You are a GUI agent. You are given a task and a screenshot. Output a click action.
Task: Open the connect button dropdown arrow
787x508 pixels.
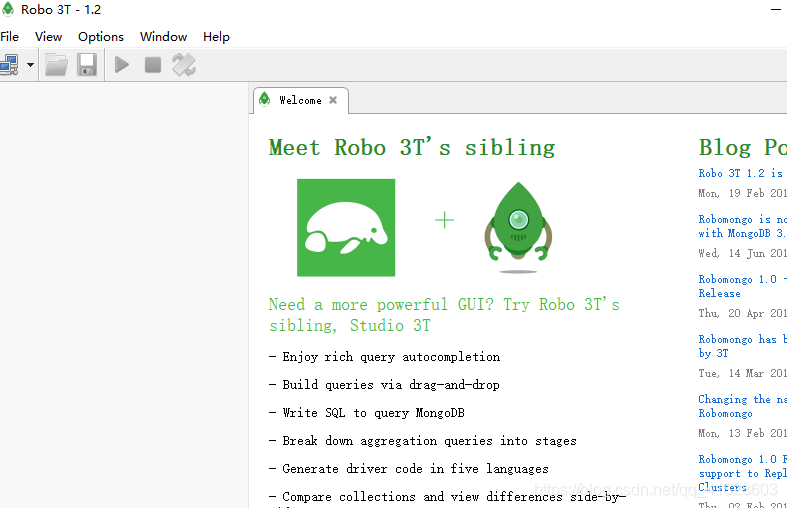[x=30, y=65]
